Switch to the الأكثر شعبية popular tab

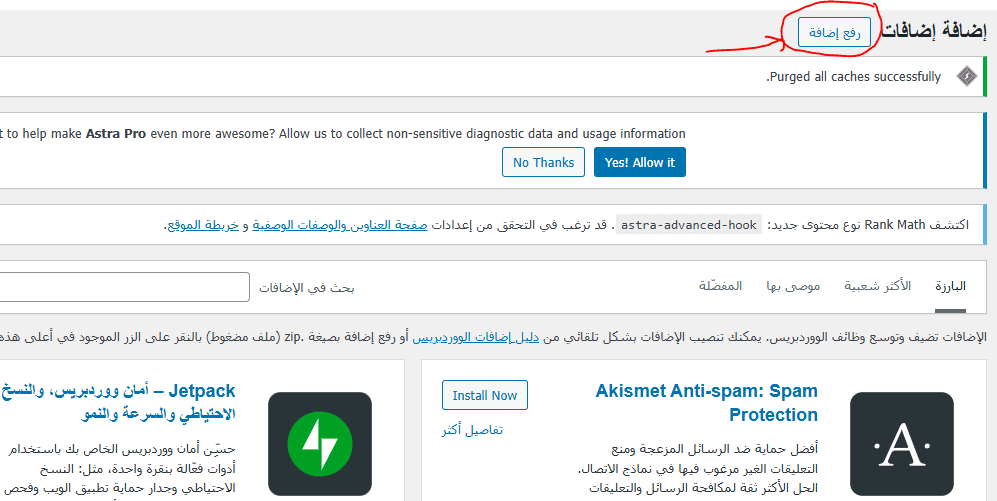(877, 286)
